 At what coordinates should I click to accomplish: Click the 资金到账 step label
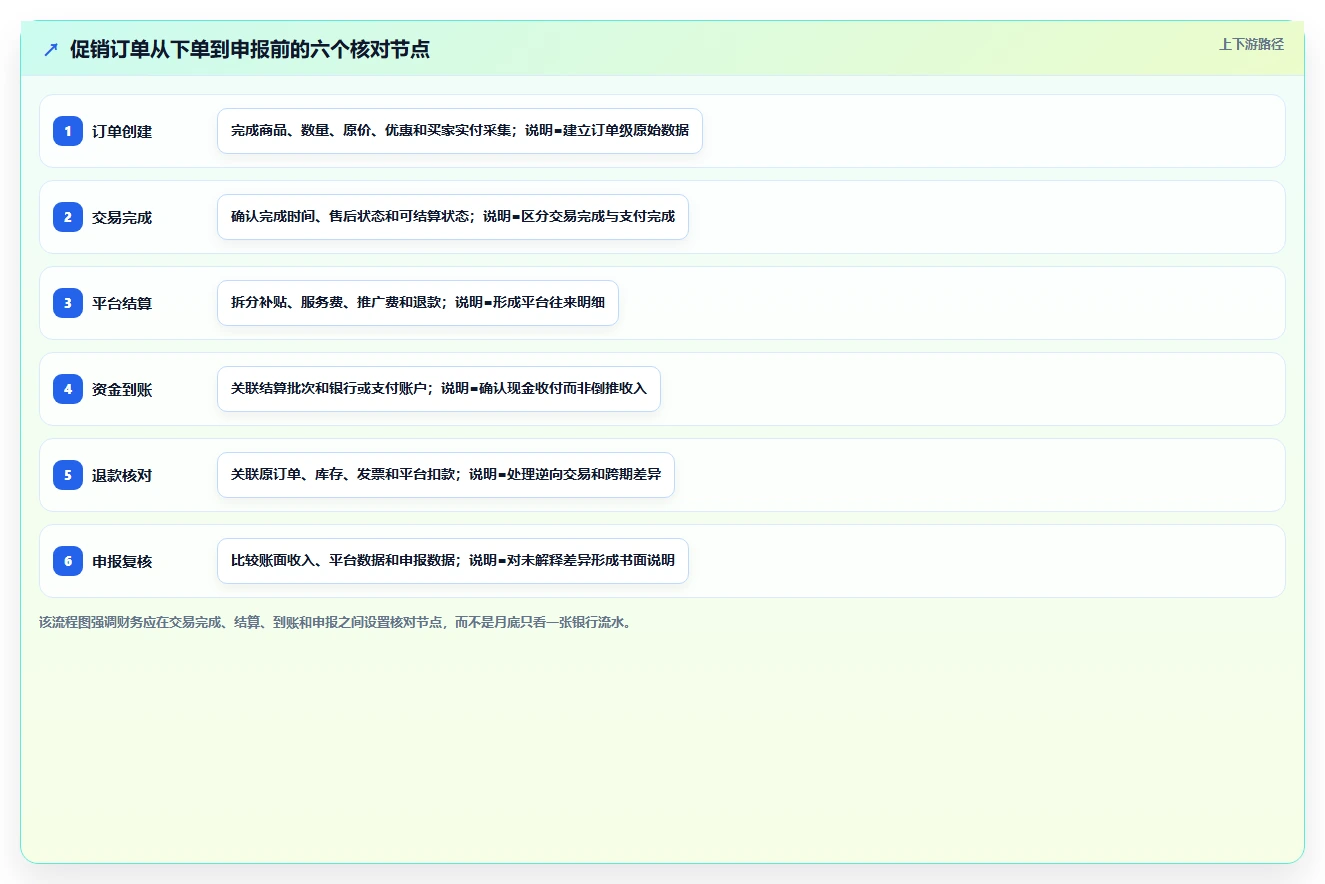(122, 389)
